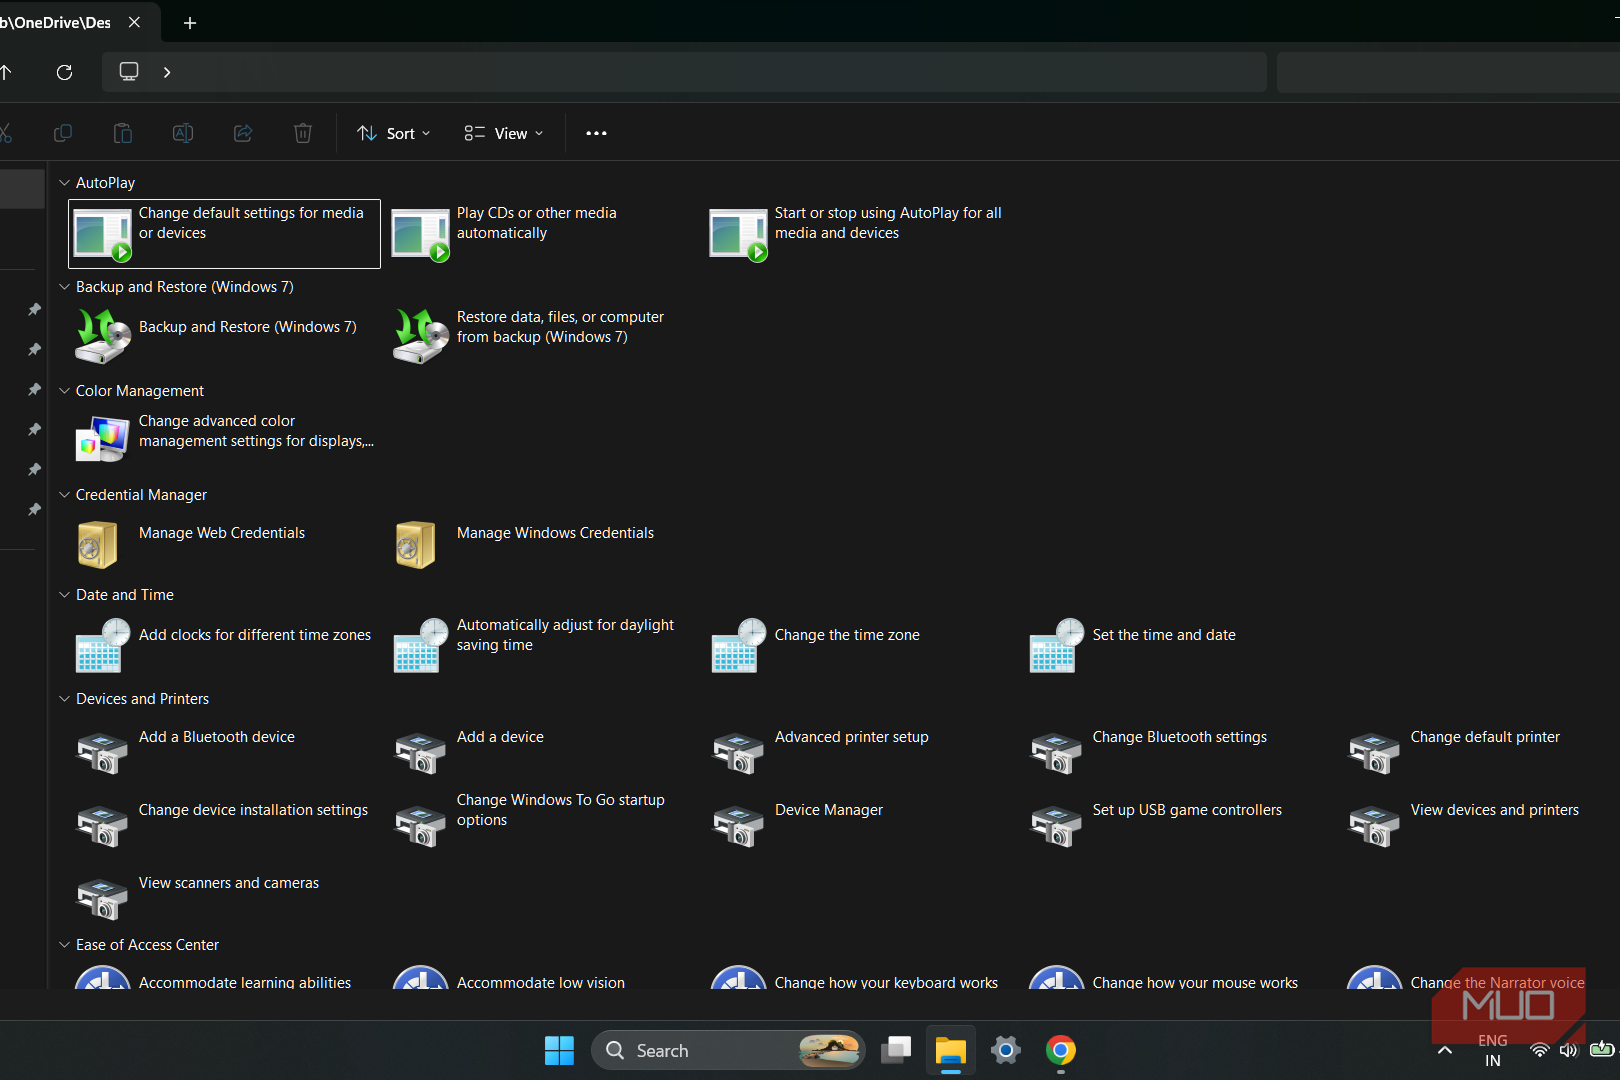
Task: Select the Advanced printer setup icon
Action: 739,753
